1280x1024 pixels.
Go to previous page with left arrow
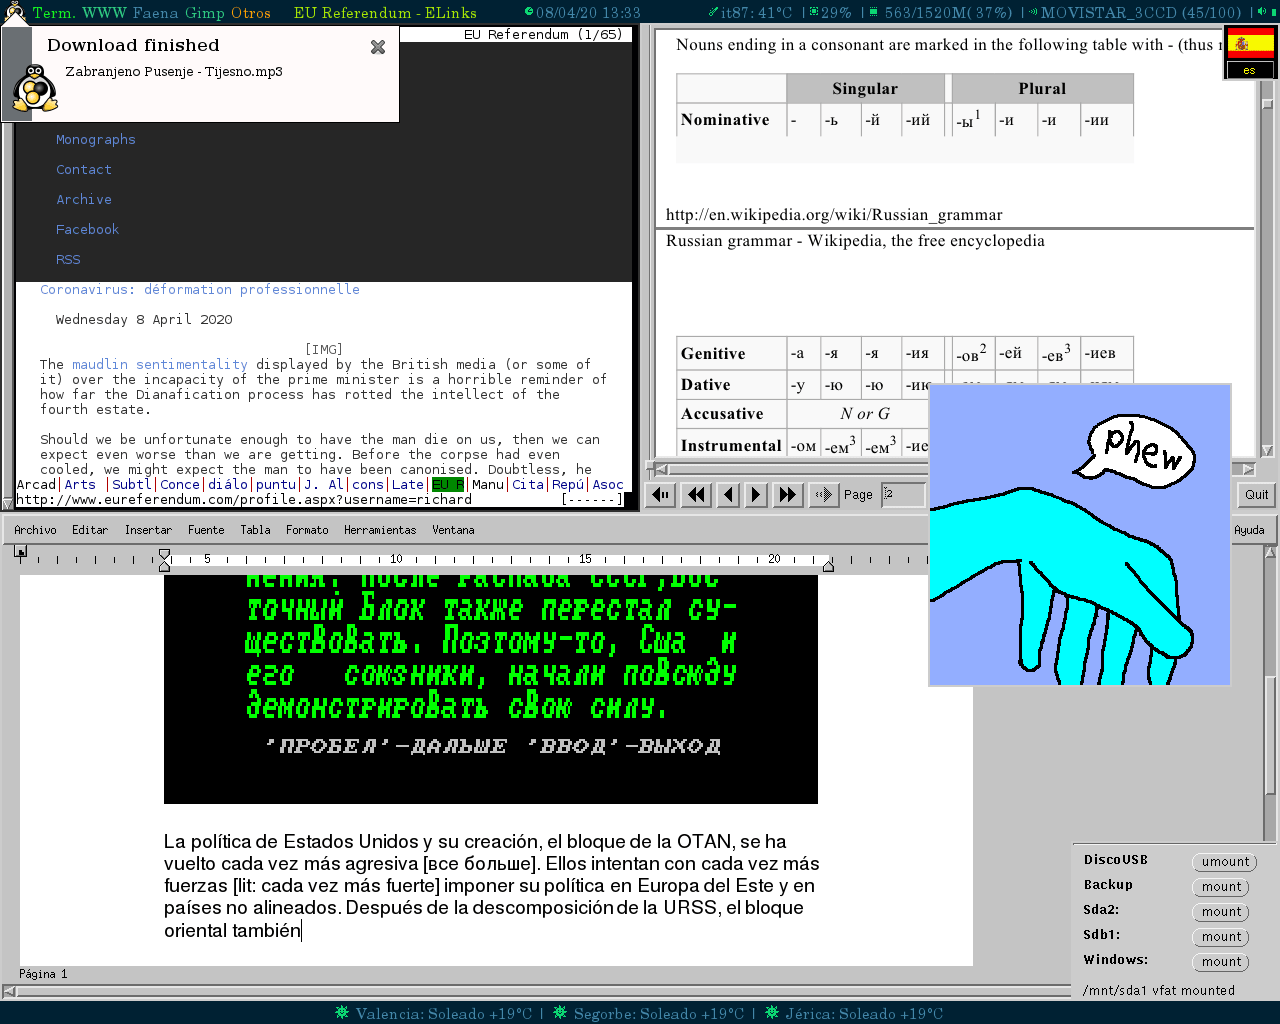pyautogui.click(x=728, y=494)
